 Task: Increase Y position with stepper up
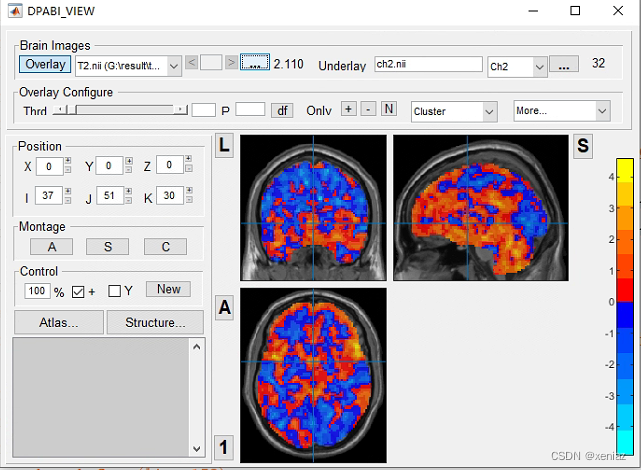click(x=129, y=160)
